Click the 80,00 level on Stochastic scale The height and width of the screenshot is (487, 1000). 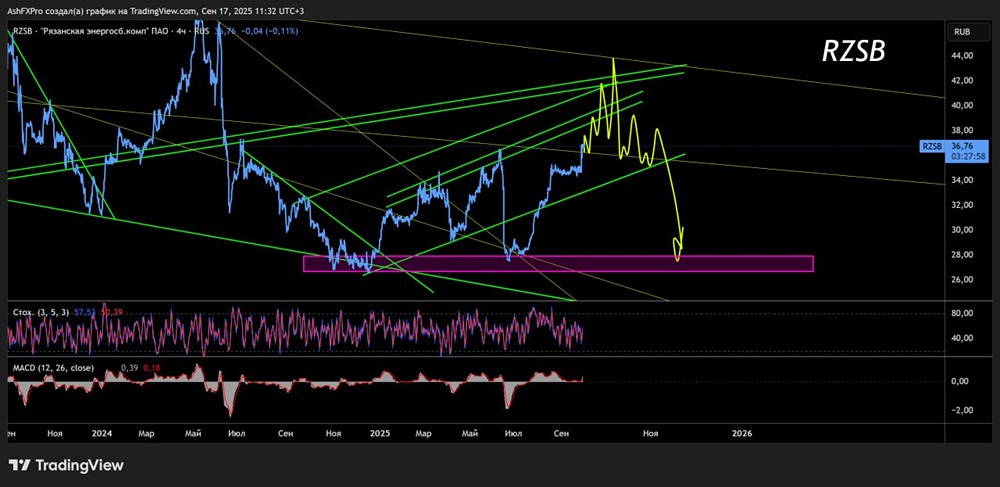pos(962,314)
